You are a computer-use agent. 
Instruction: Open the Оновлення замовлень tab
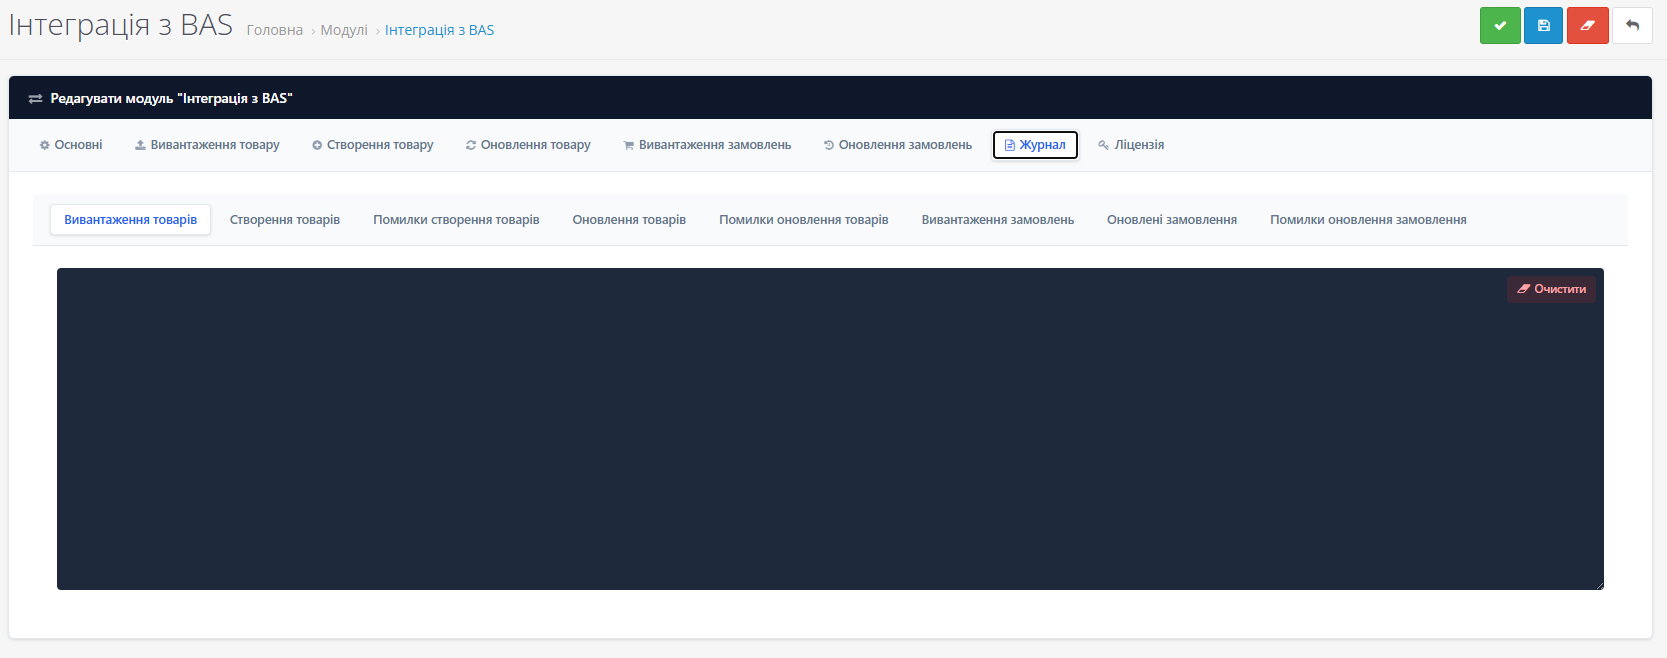point(897,145)
